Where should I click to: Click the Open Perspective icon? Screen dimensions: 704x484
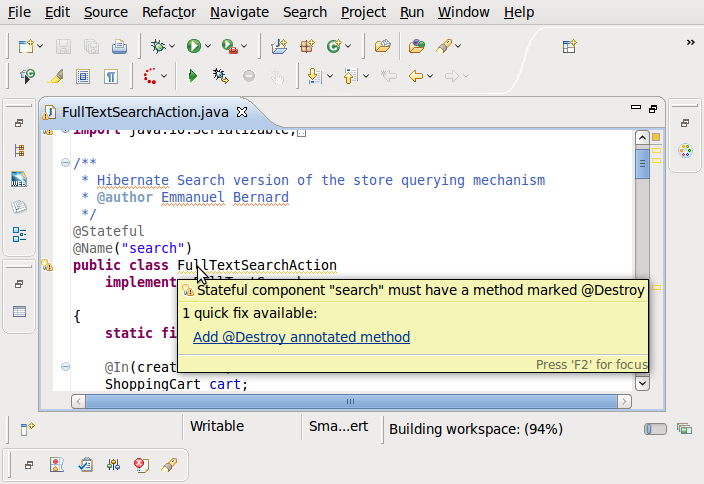[569, 46]
